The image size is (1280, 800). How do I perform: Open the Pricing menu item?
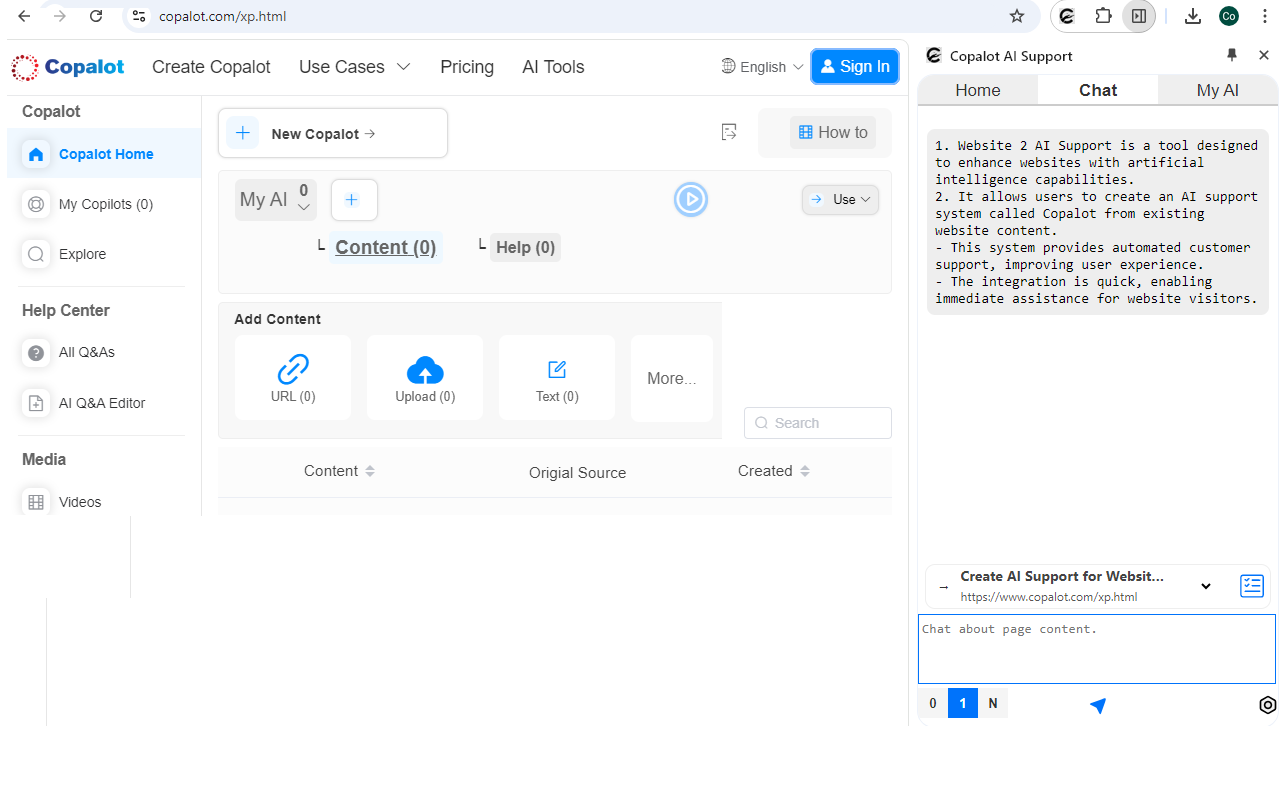(466, 66)
